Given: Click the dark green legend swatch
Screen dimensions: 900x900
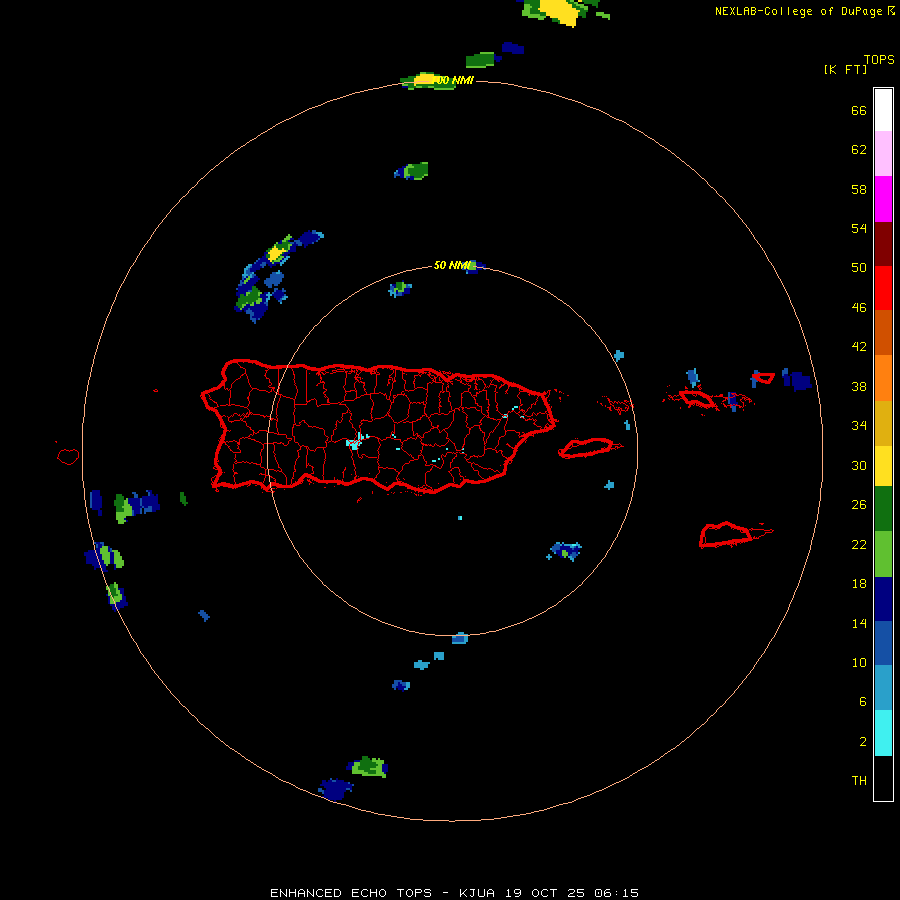Looking at the screenshot, I should (x=883, y=509).
